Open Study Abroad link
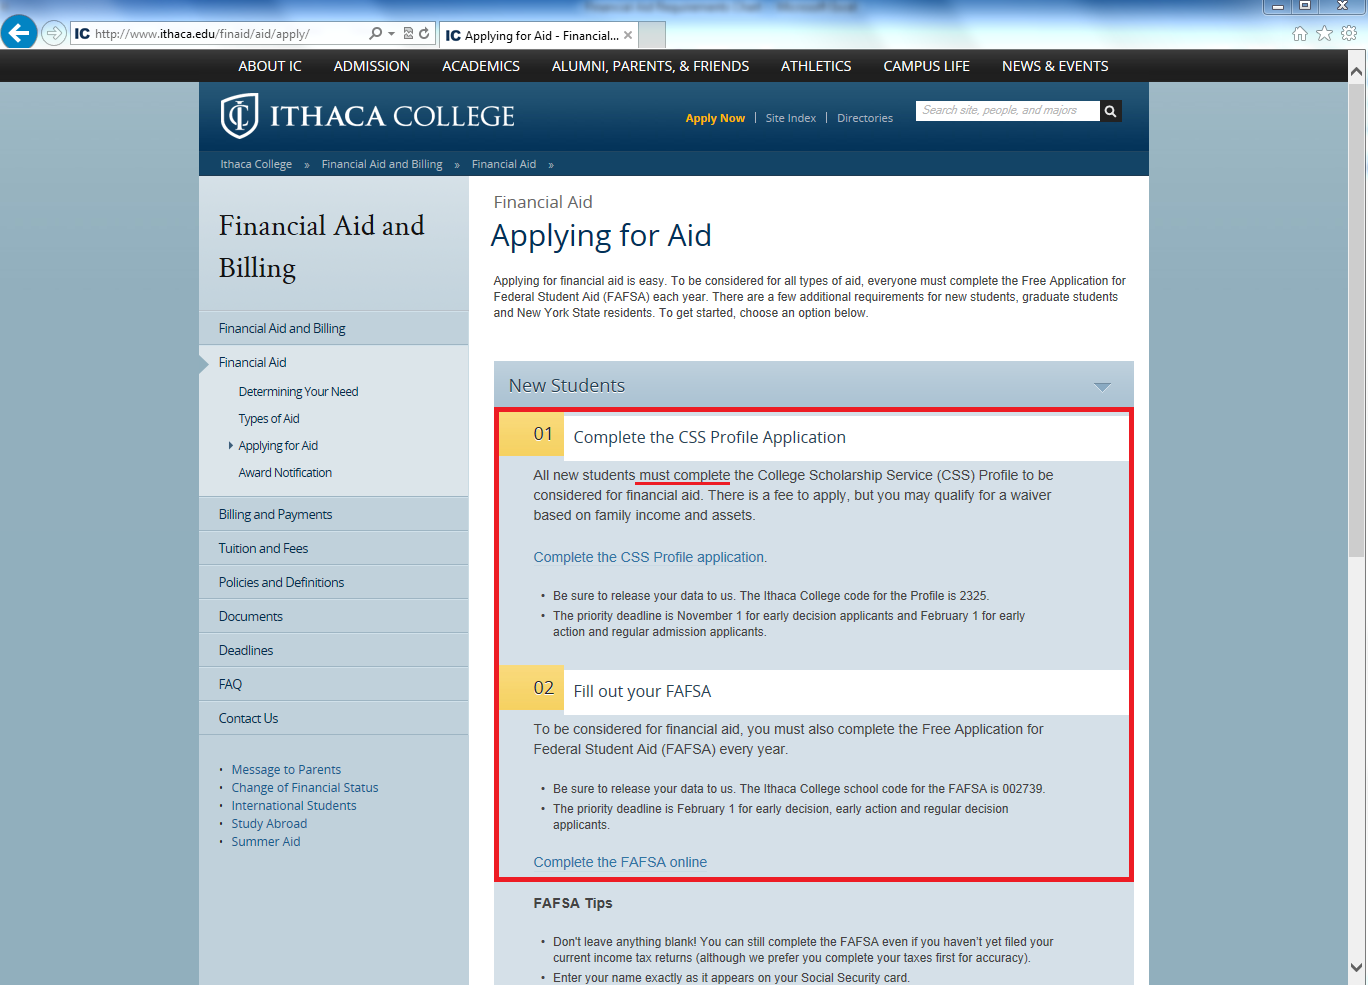 [x=269, y=824]
